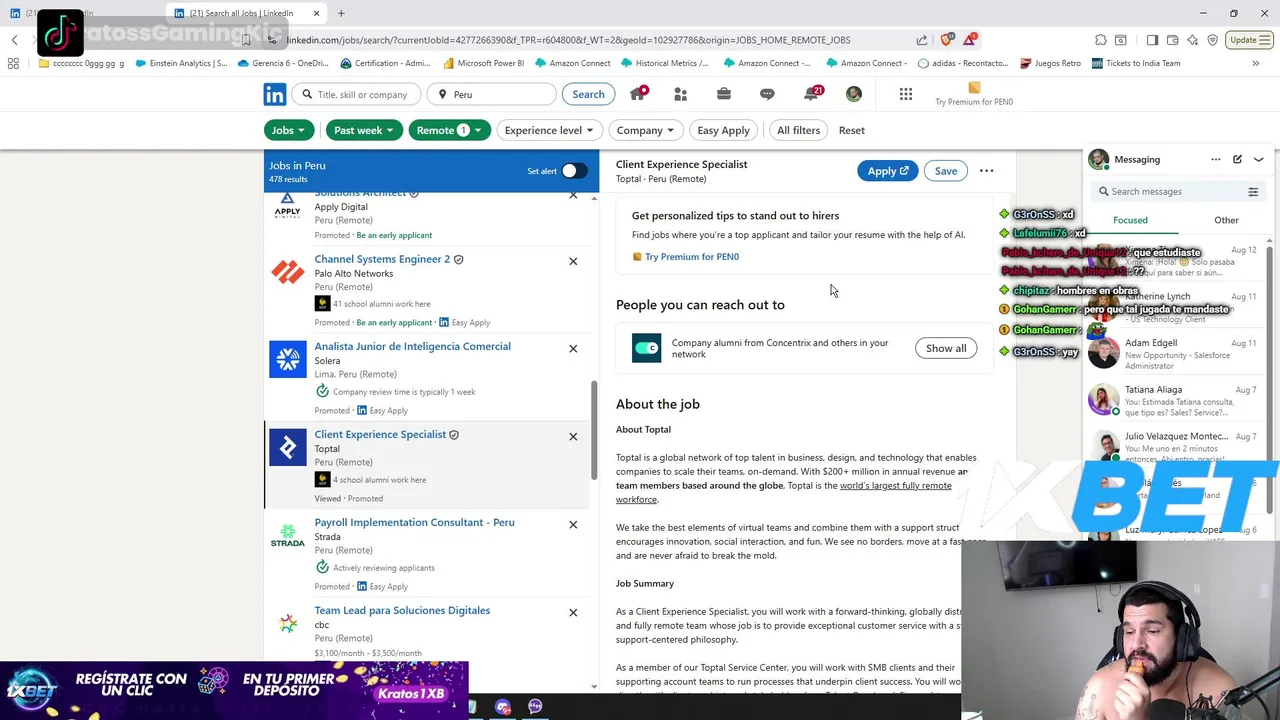
Task: Open the Brave Shields lion icon
Action: [946, 40]
